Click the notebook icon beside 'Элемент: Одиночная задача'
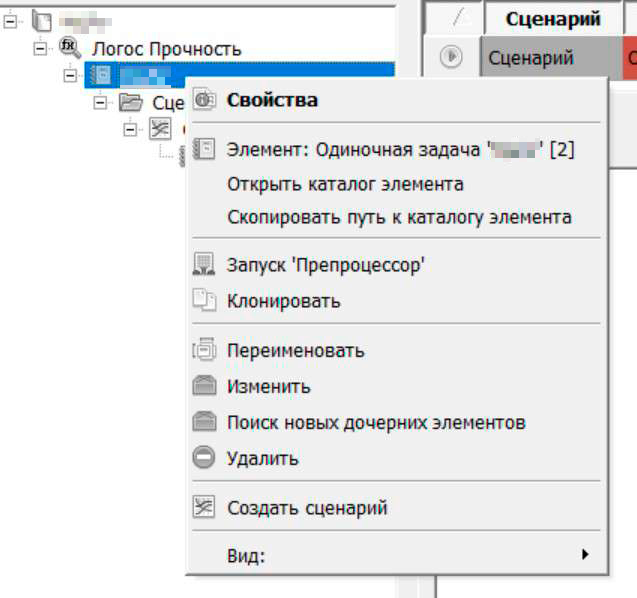 204,150
